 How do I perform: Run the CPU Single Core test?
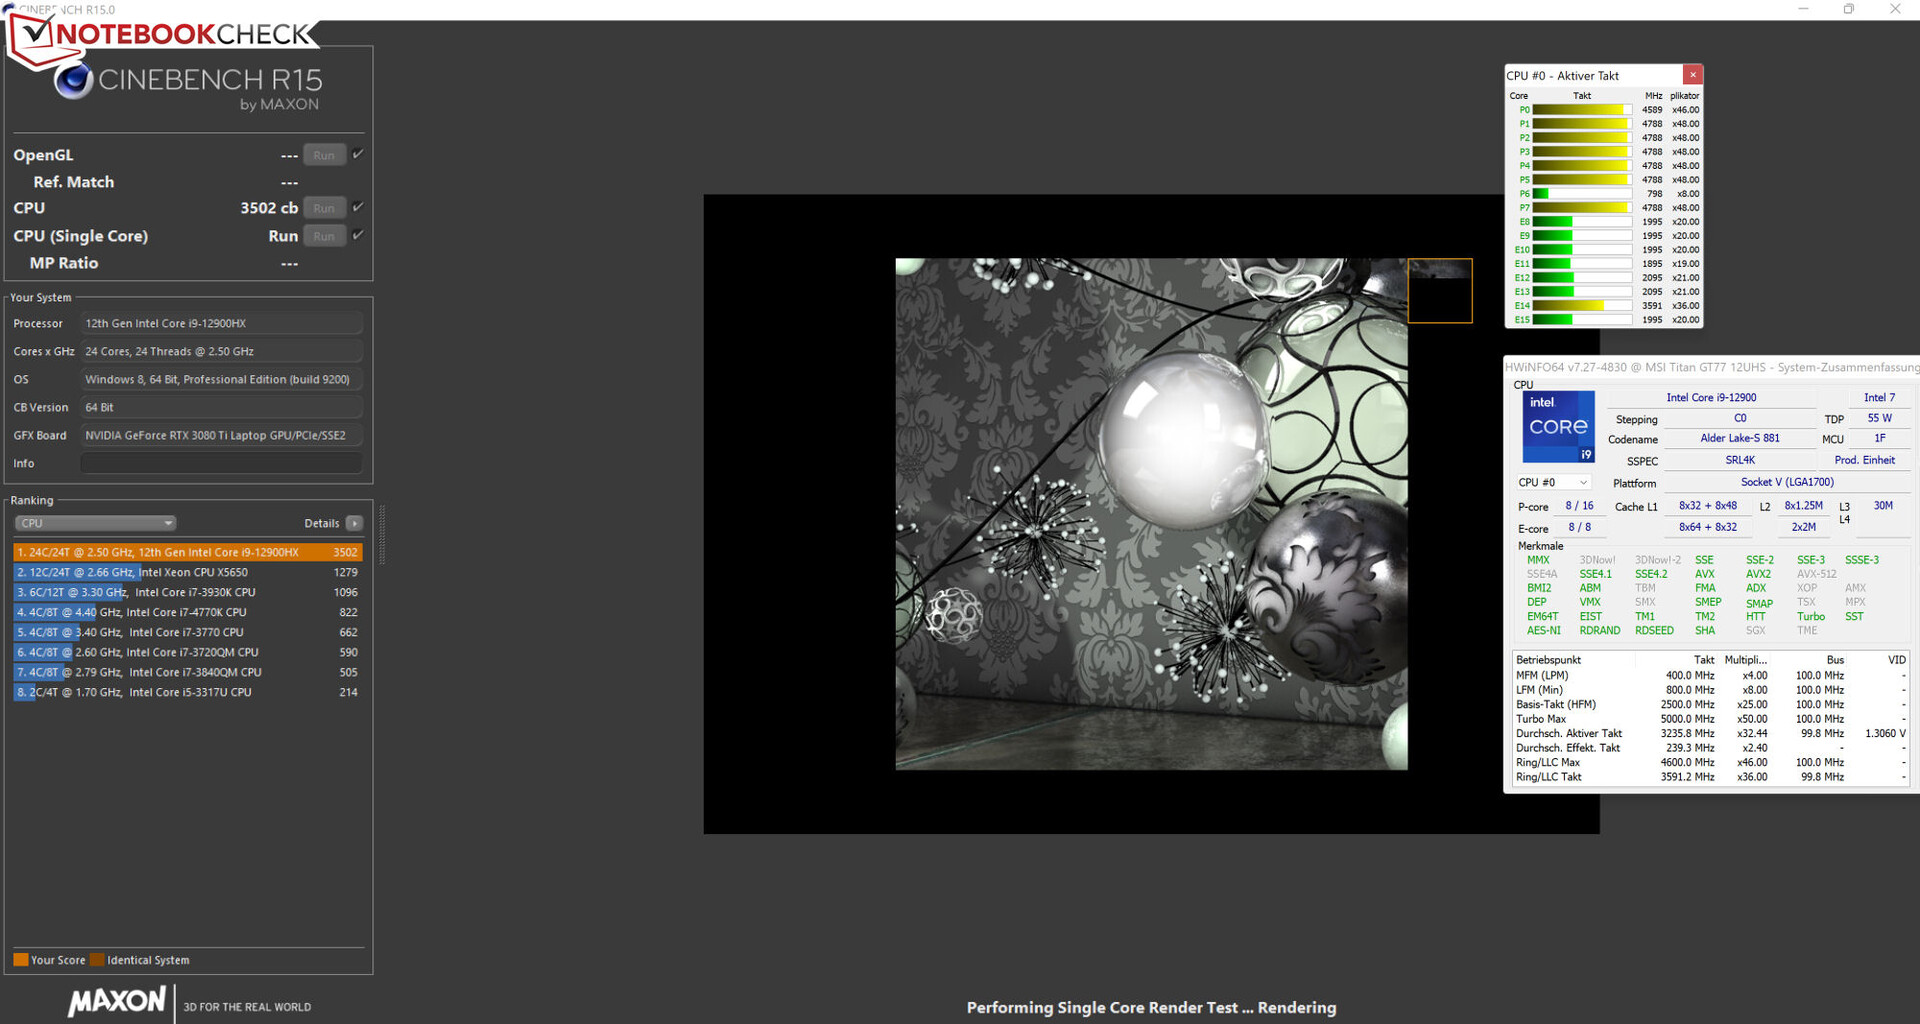coord(324,236)
